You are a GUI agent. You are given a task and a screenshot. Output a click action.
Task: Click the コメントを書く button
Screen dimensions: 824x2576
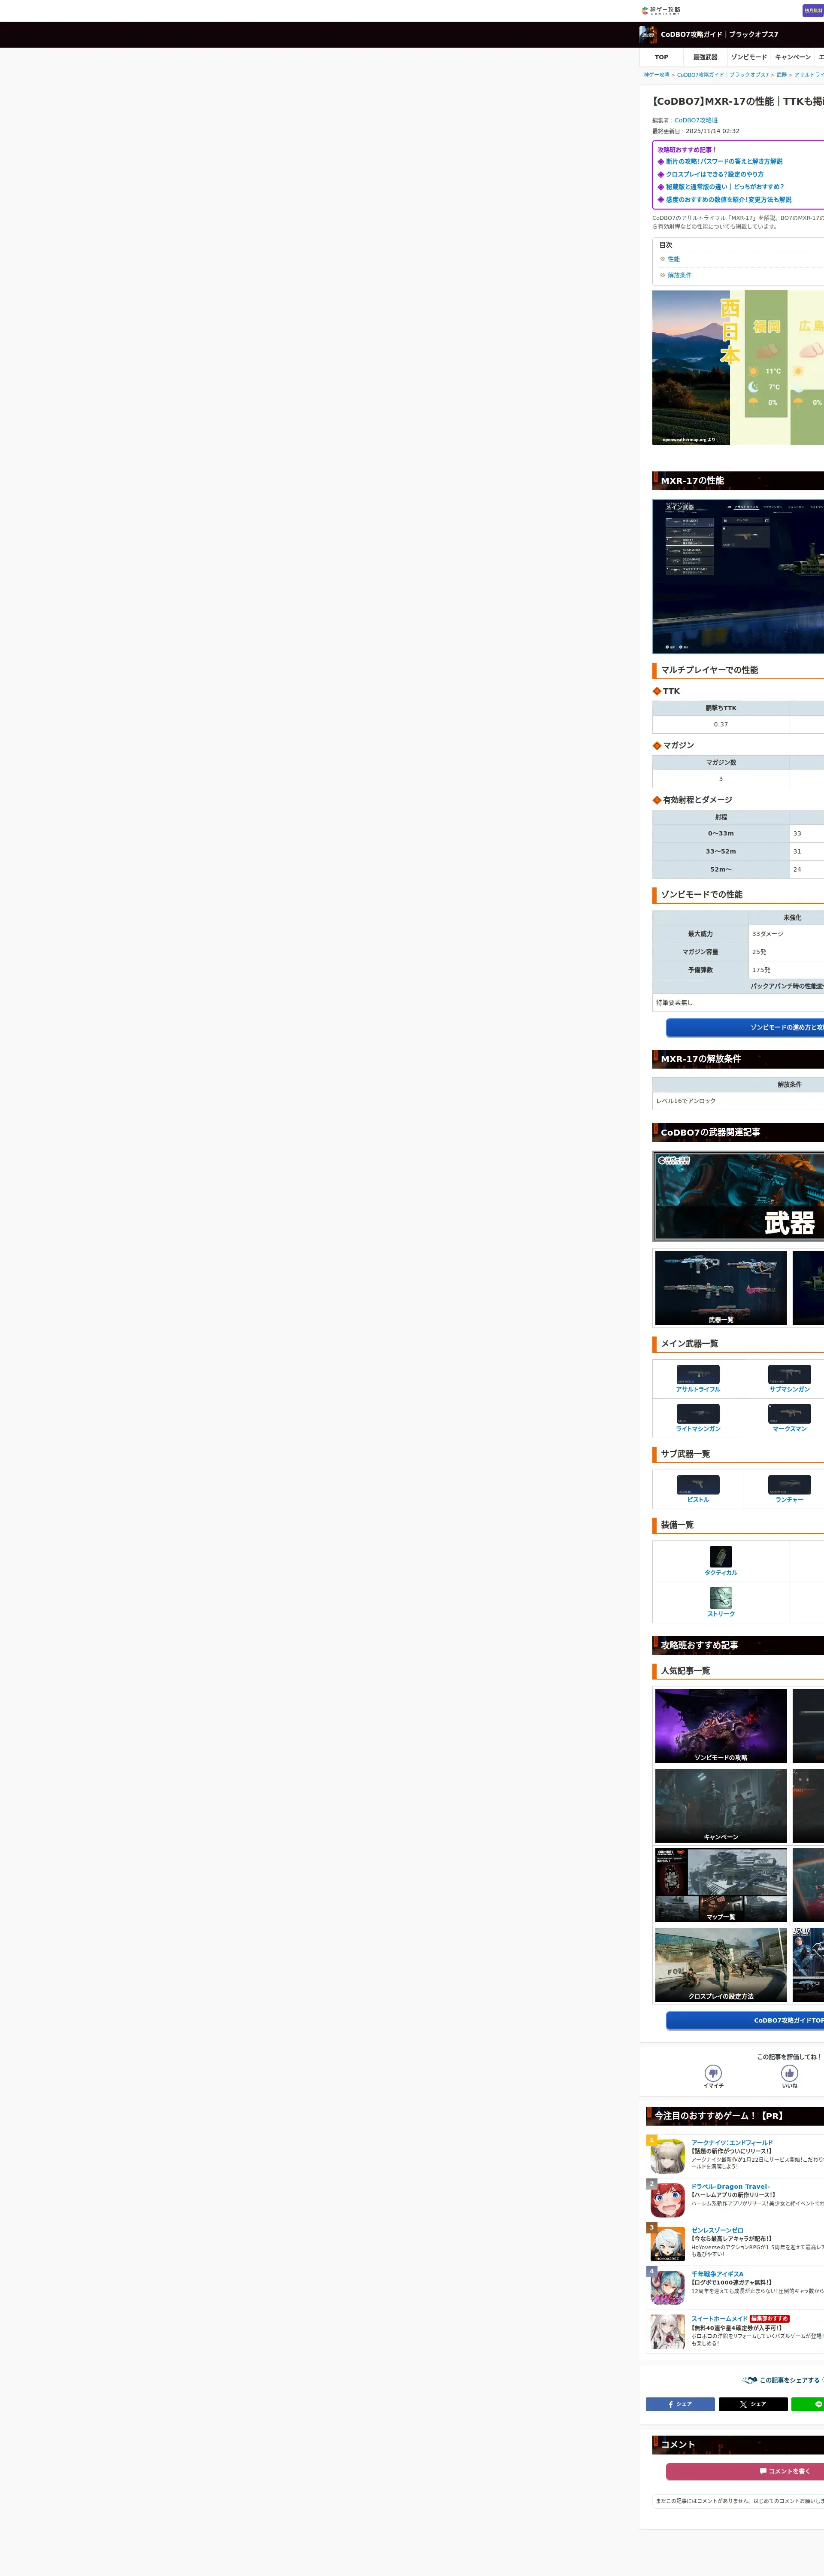click(785, 2471)
